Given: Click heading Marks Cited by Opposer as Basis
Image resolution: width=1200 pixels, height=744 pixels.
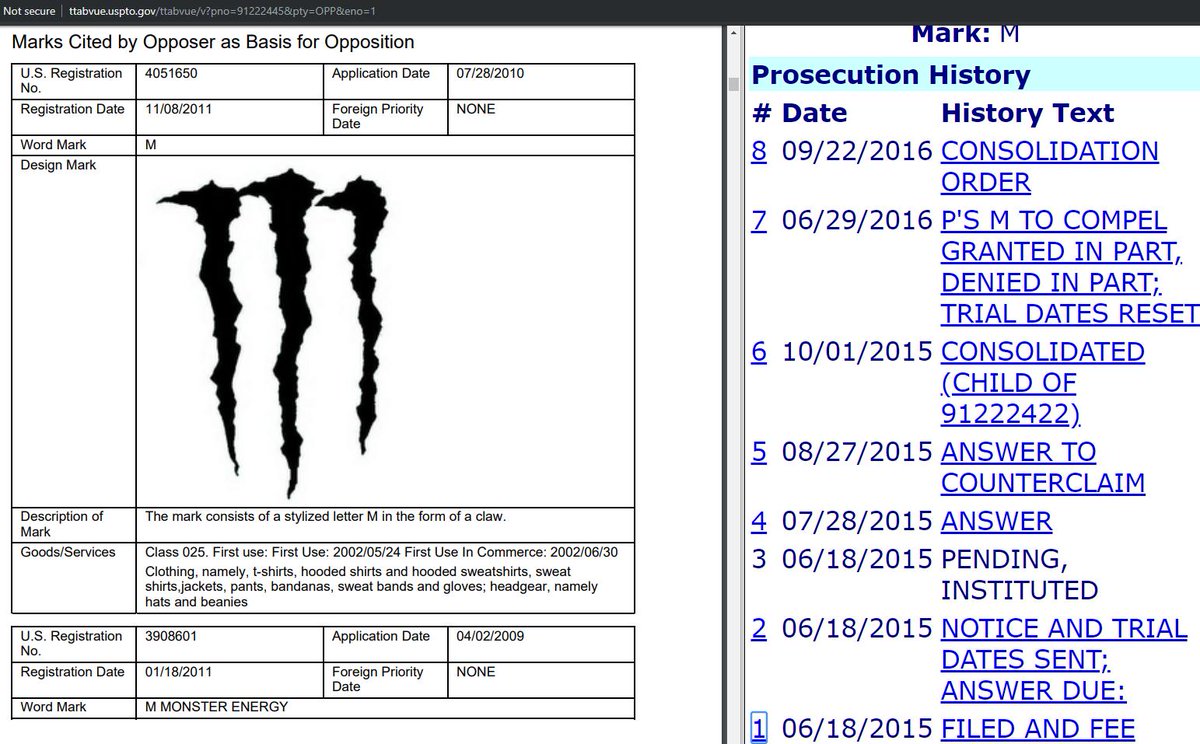Looking at the screenshot, I should [213, 42].
